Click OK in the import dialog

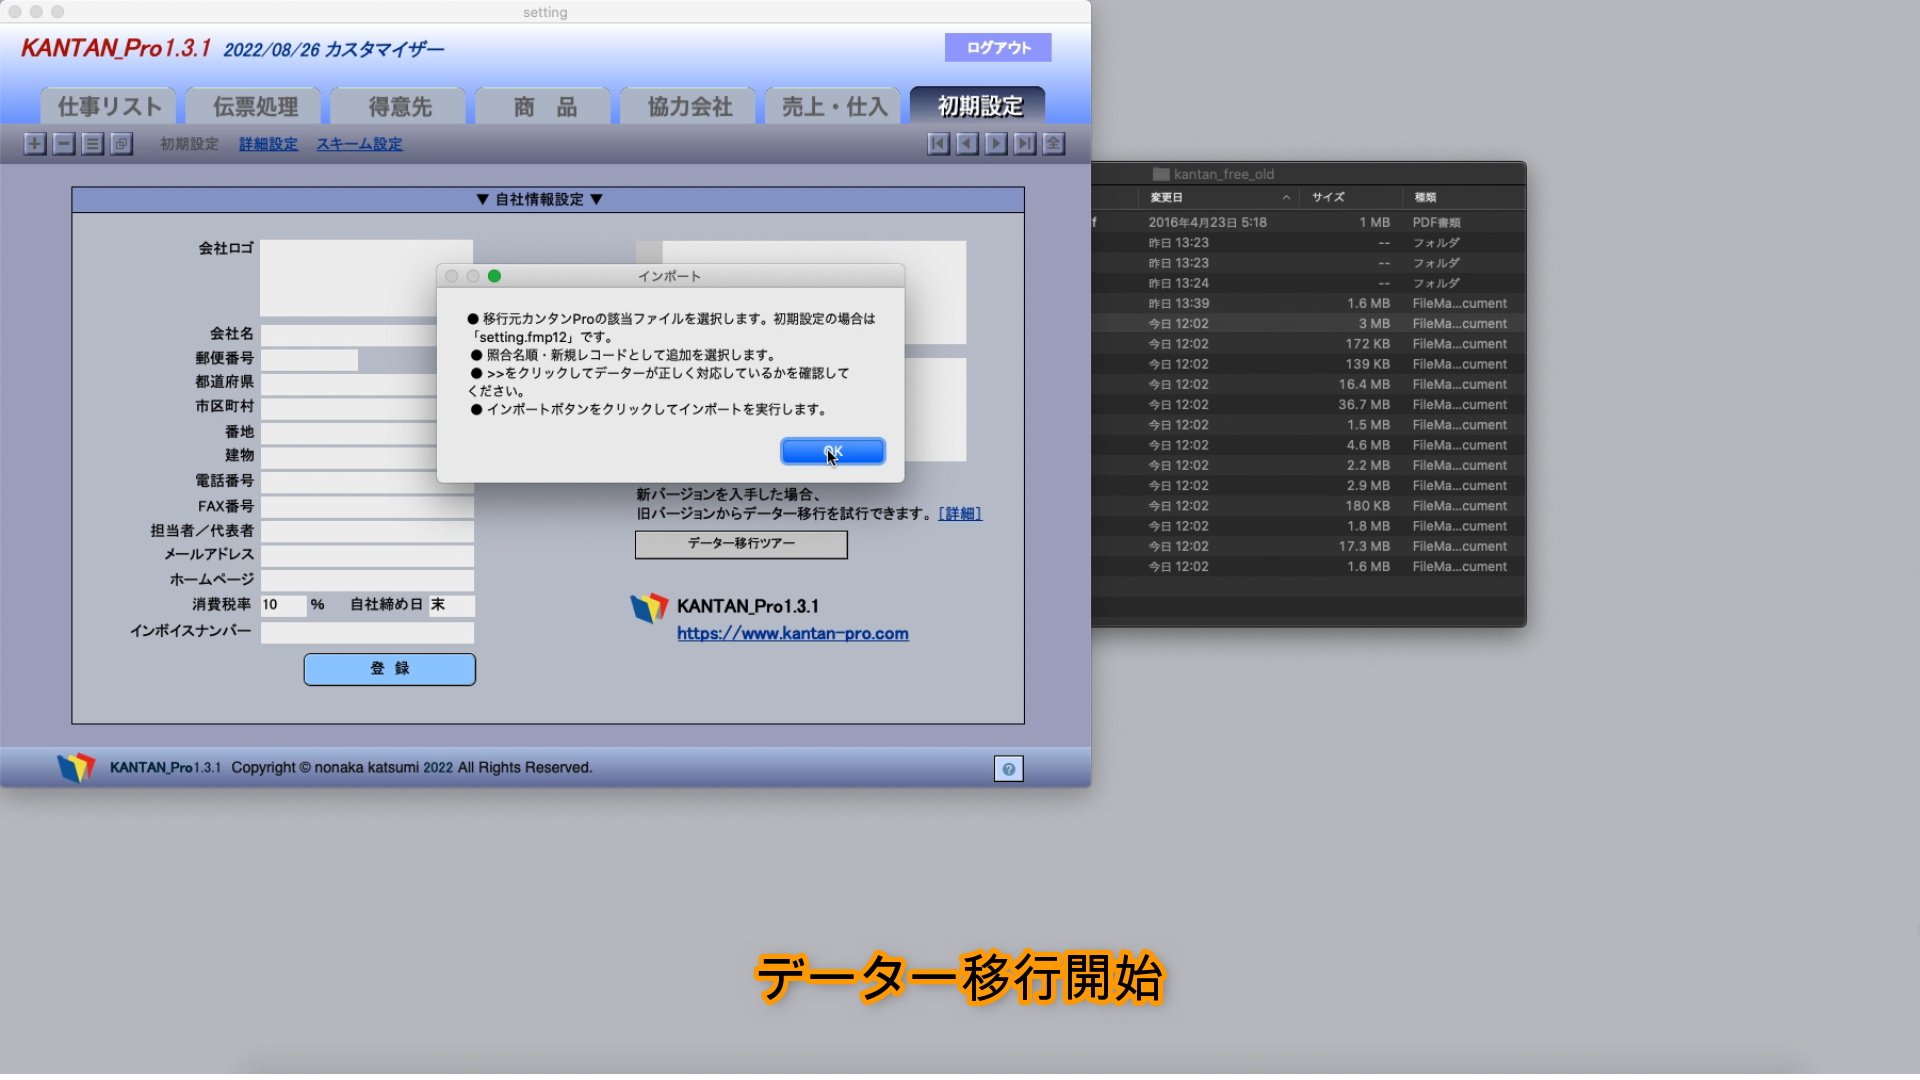pyautogui.click(x=833, y=452)
